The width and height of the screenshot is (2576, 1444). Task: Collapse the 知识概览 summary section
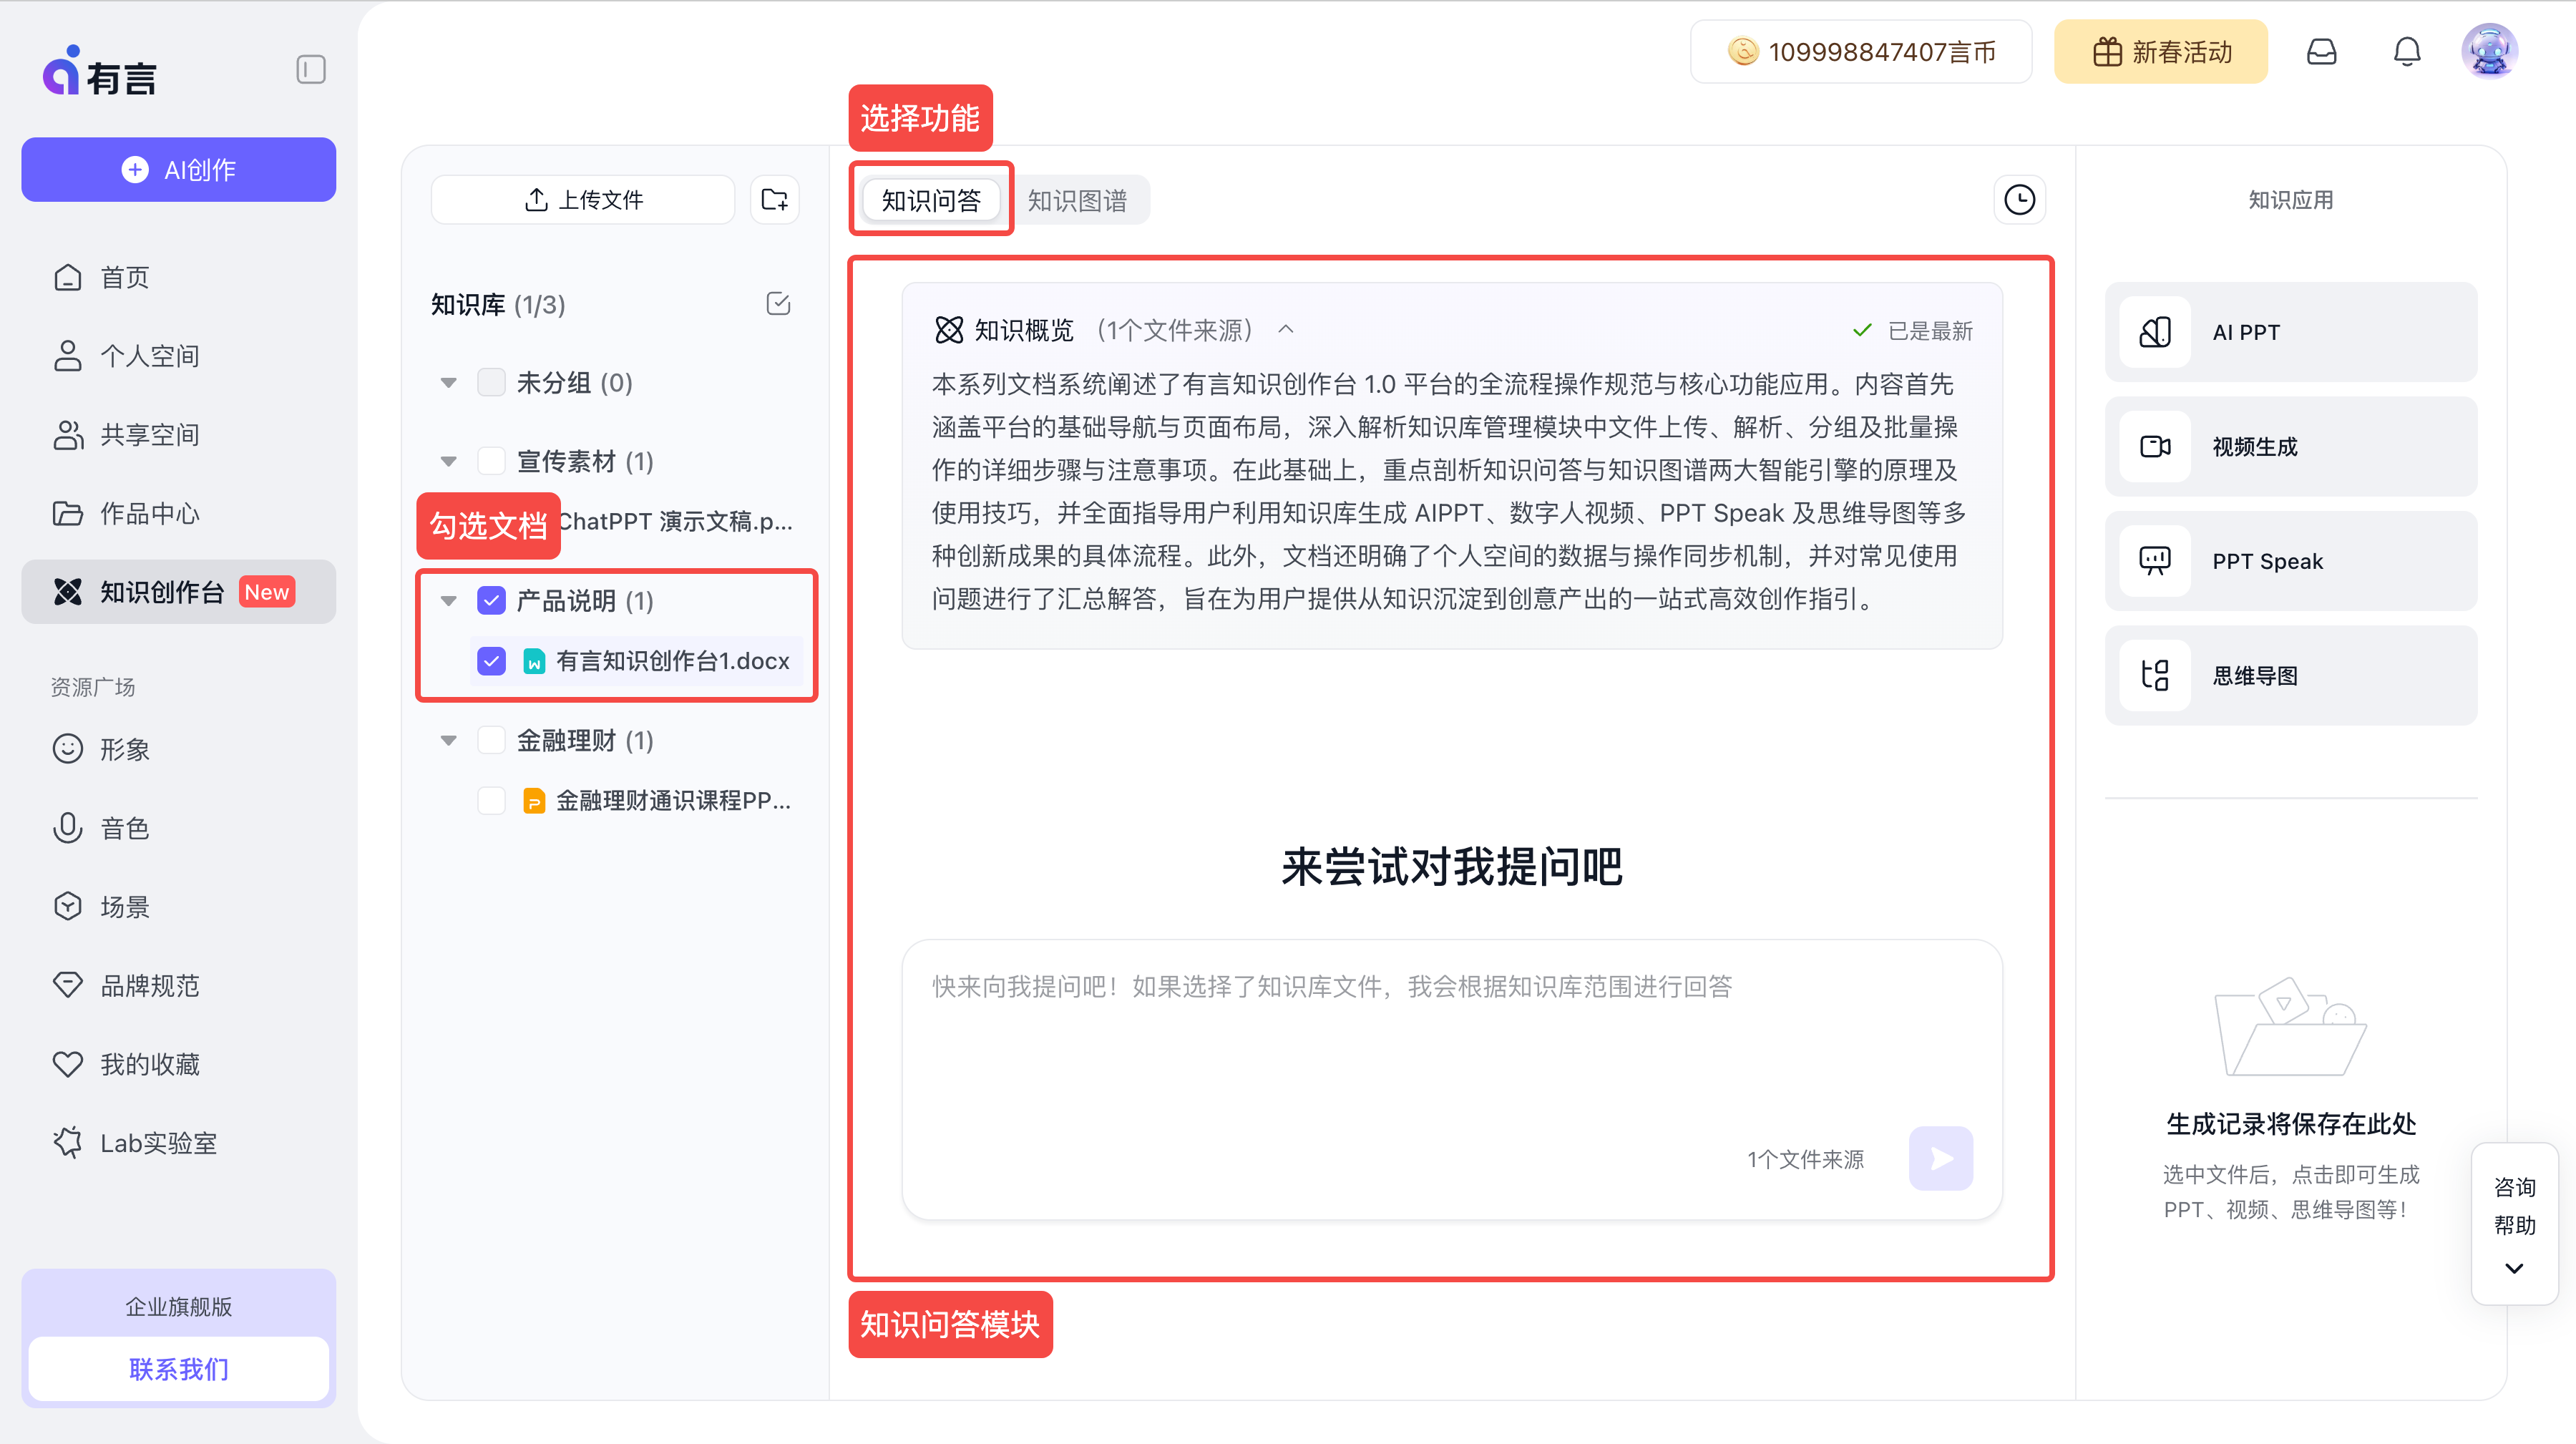pos(1286,329)
